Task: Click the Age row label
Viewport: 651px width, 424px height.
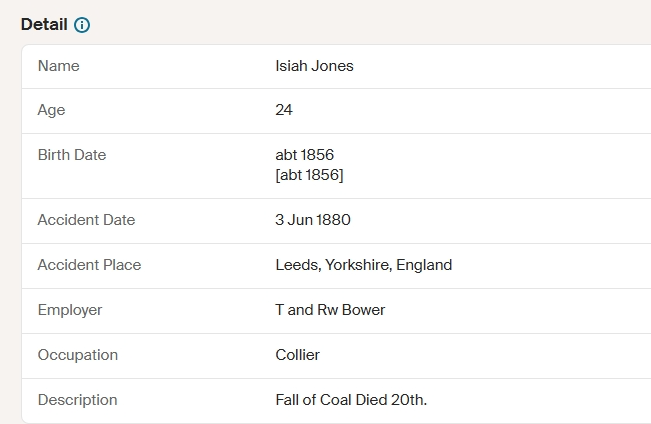Action: 51,110
